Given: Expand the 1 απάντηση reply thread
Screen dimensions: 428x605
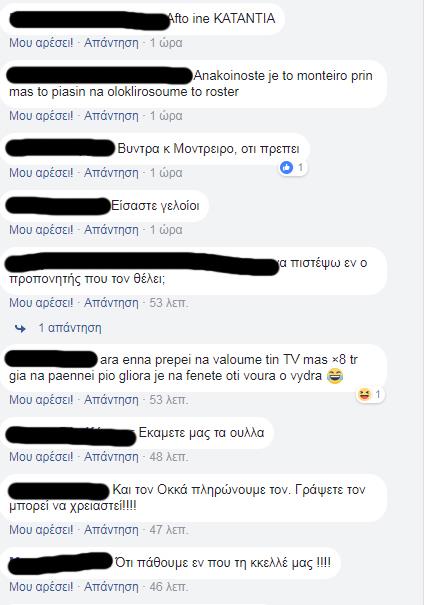Looking at the screenshot, I should [x=70, y=328].
